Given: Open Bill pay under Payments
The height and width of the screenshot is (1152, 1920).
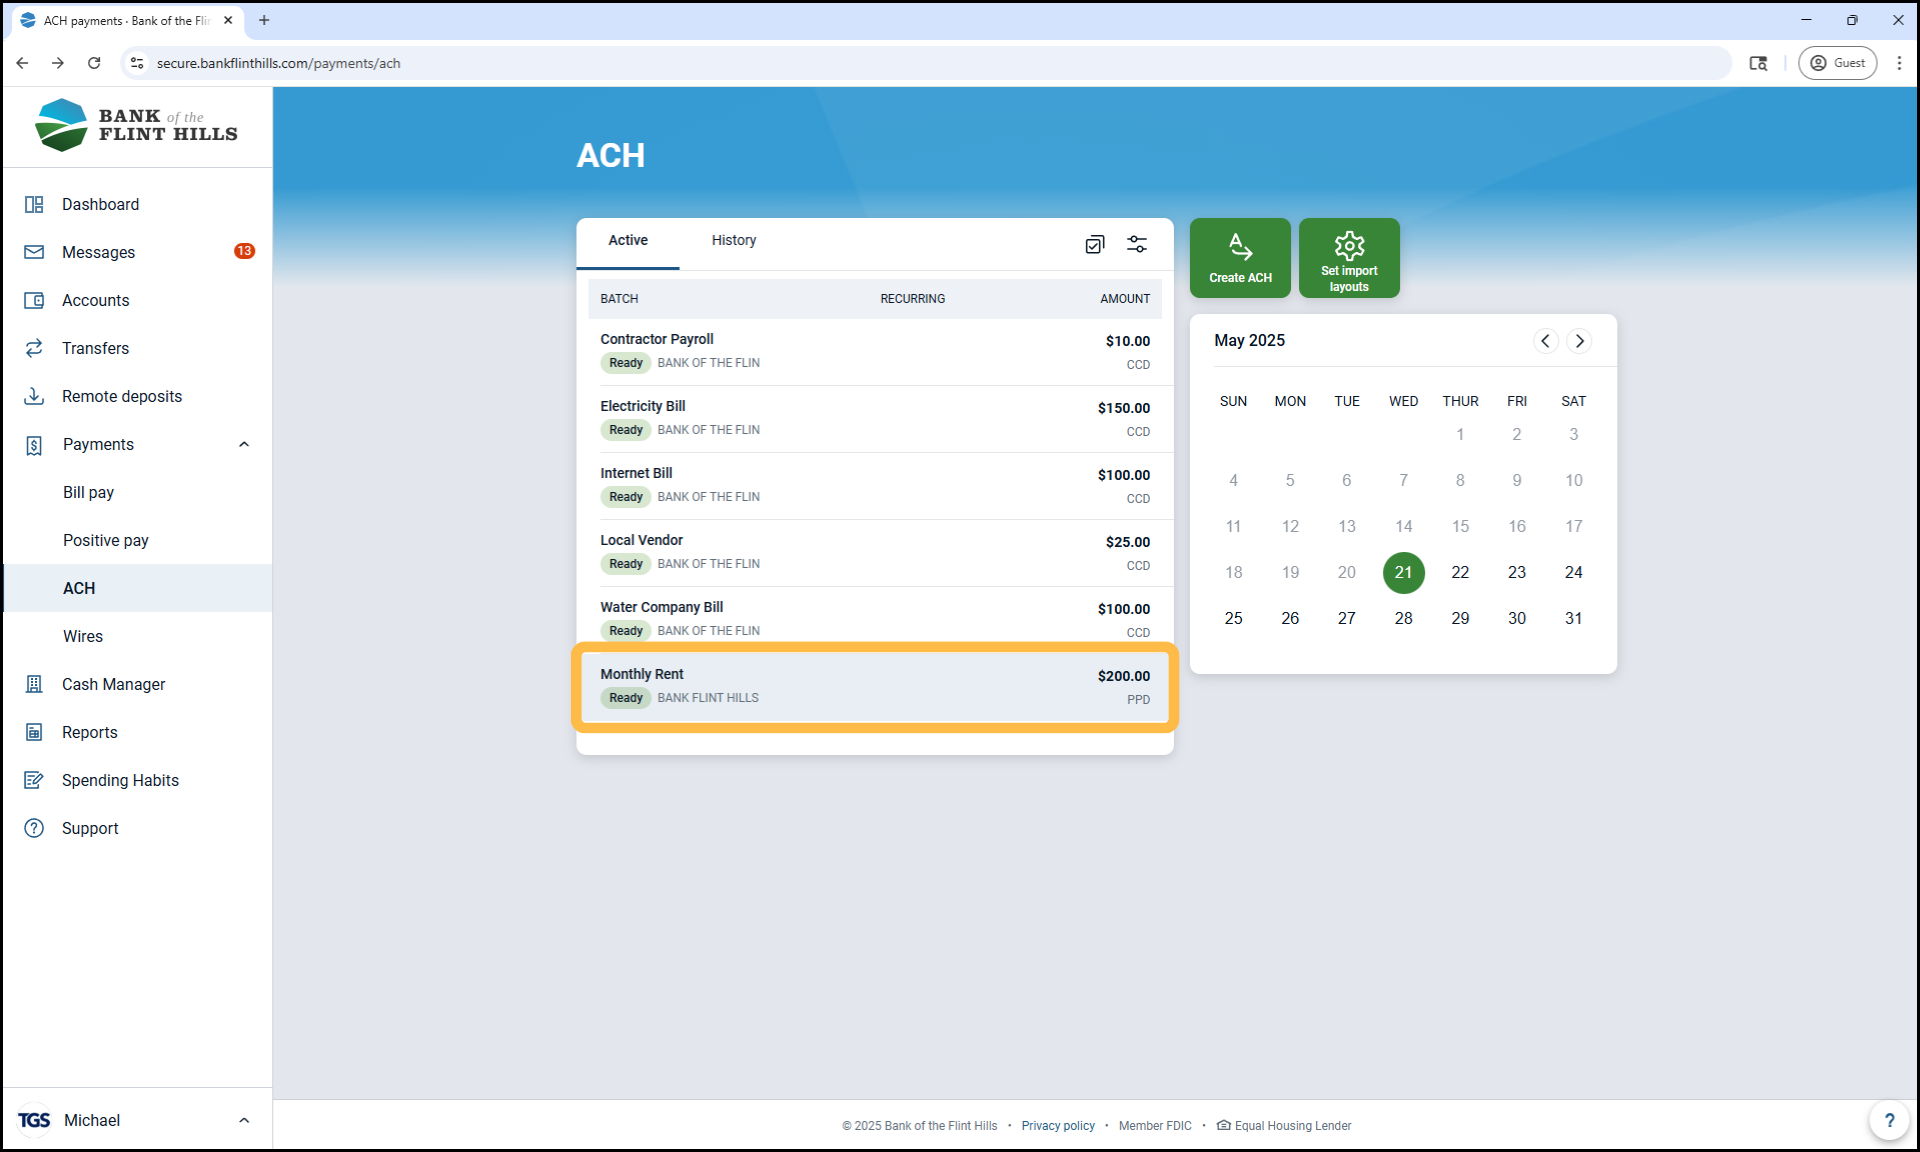Looking at the screenshot, I should pos(88,492).
